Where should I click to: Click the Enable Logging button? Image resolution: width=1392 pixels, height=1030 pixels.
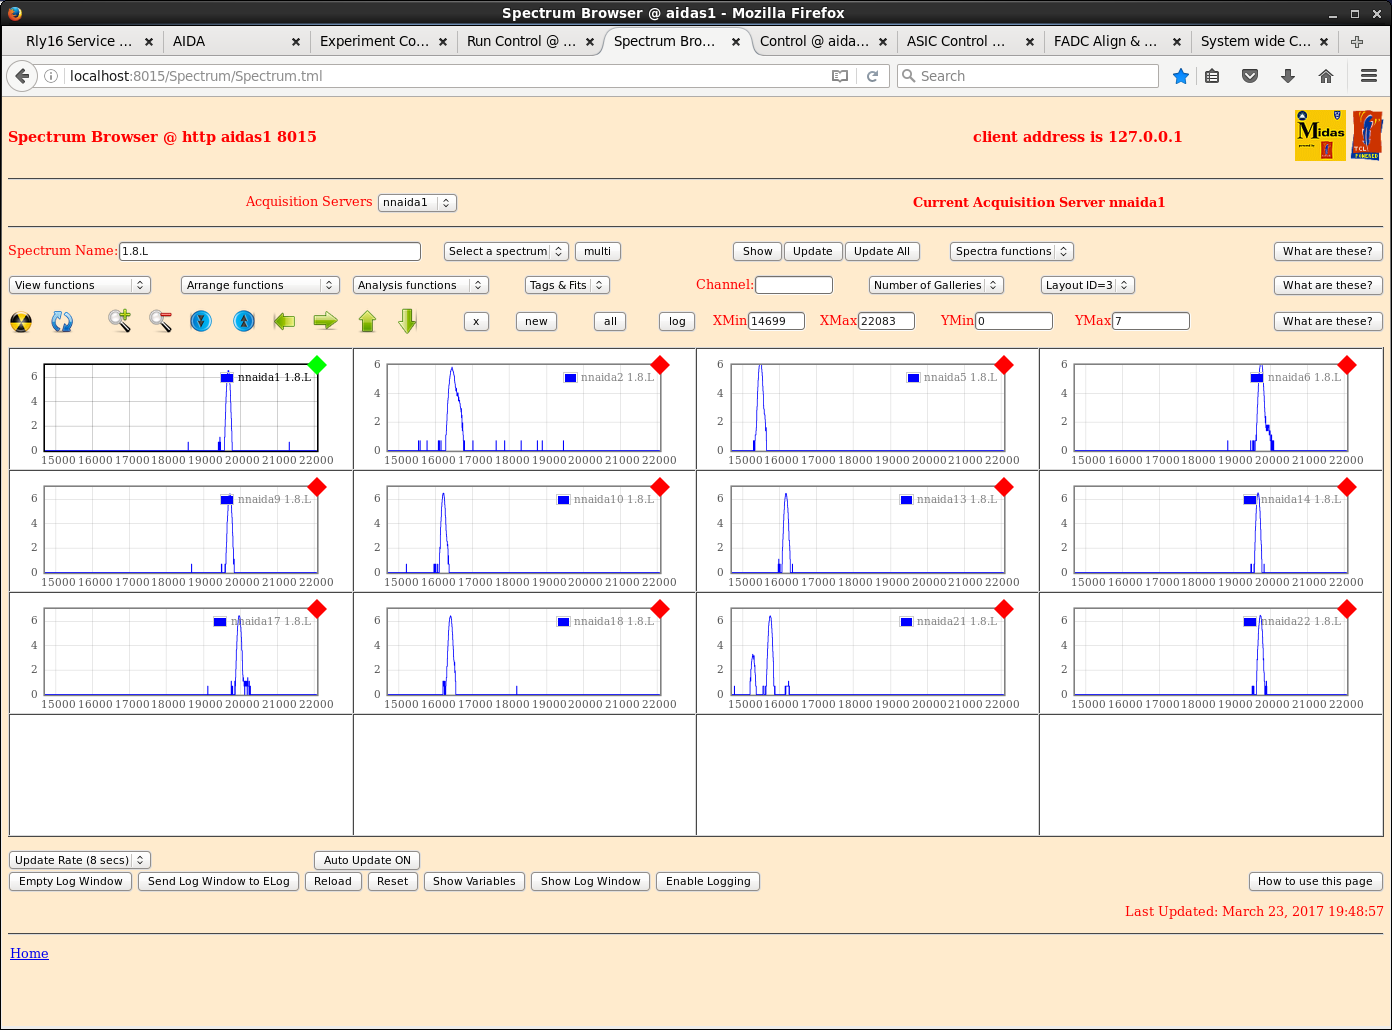(x=708, y=881)
